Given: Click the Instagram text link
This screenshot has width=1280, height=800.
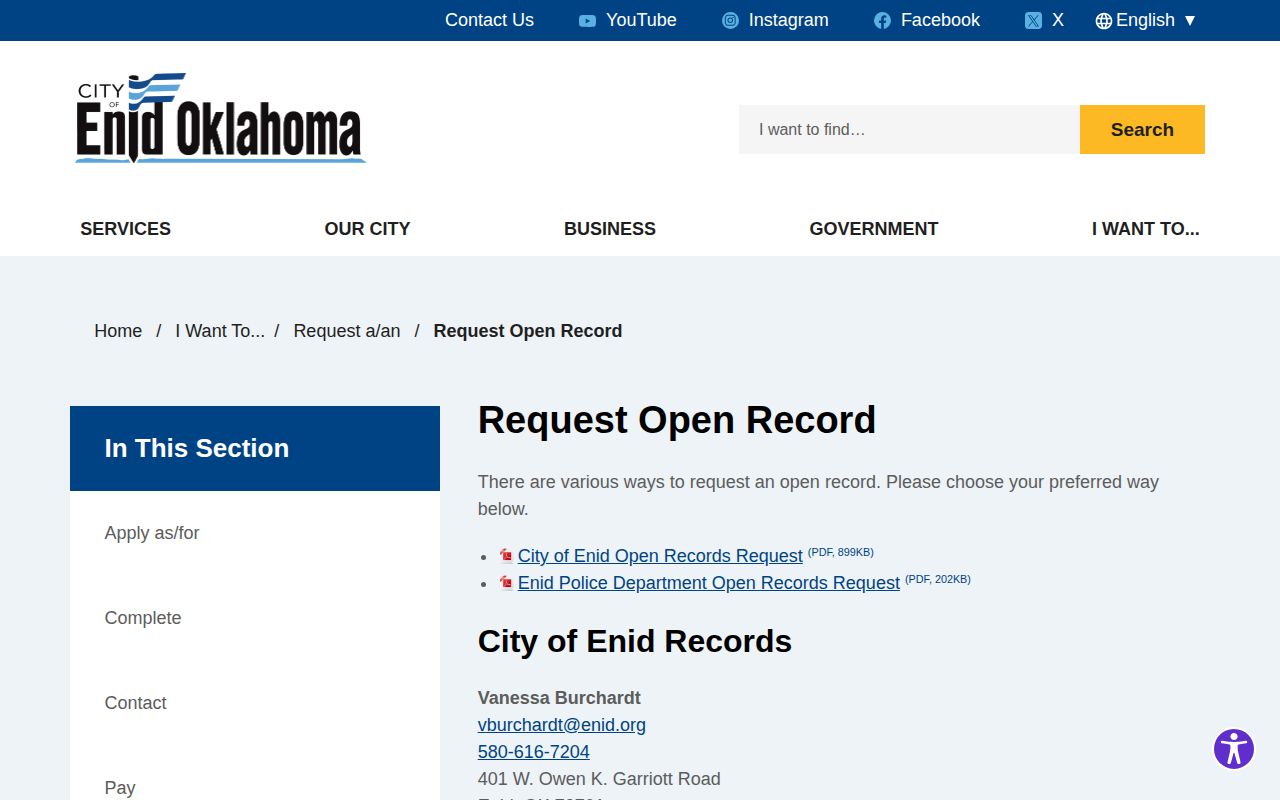Looking at the screenshot, I should (789, 20).
